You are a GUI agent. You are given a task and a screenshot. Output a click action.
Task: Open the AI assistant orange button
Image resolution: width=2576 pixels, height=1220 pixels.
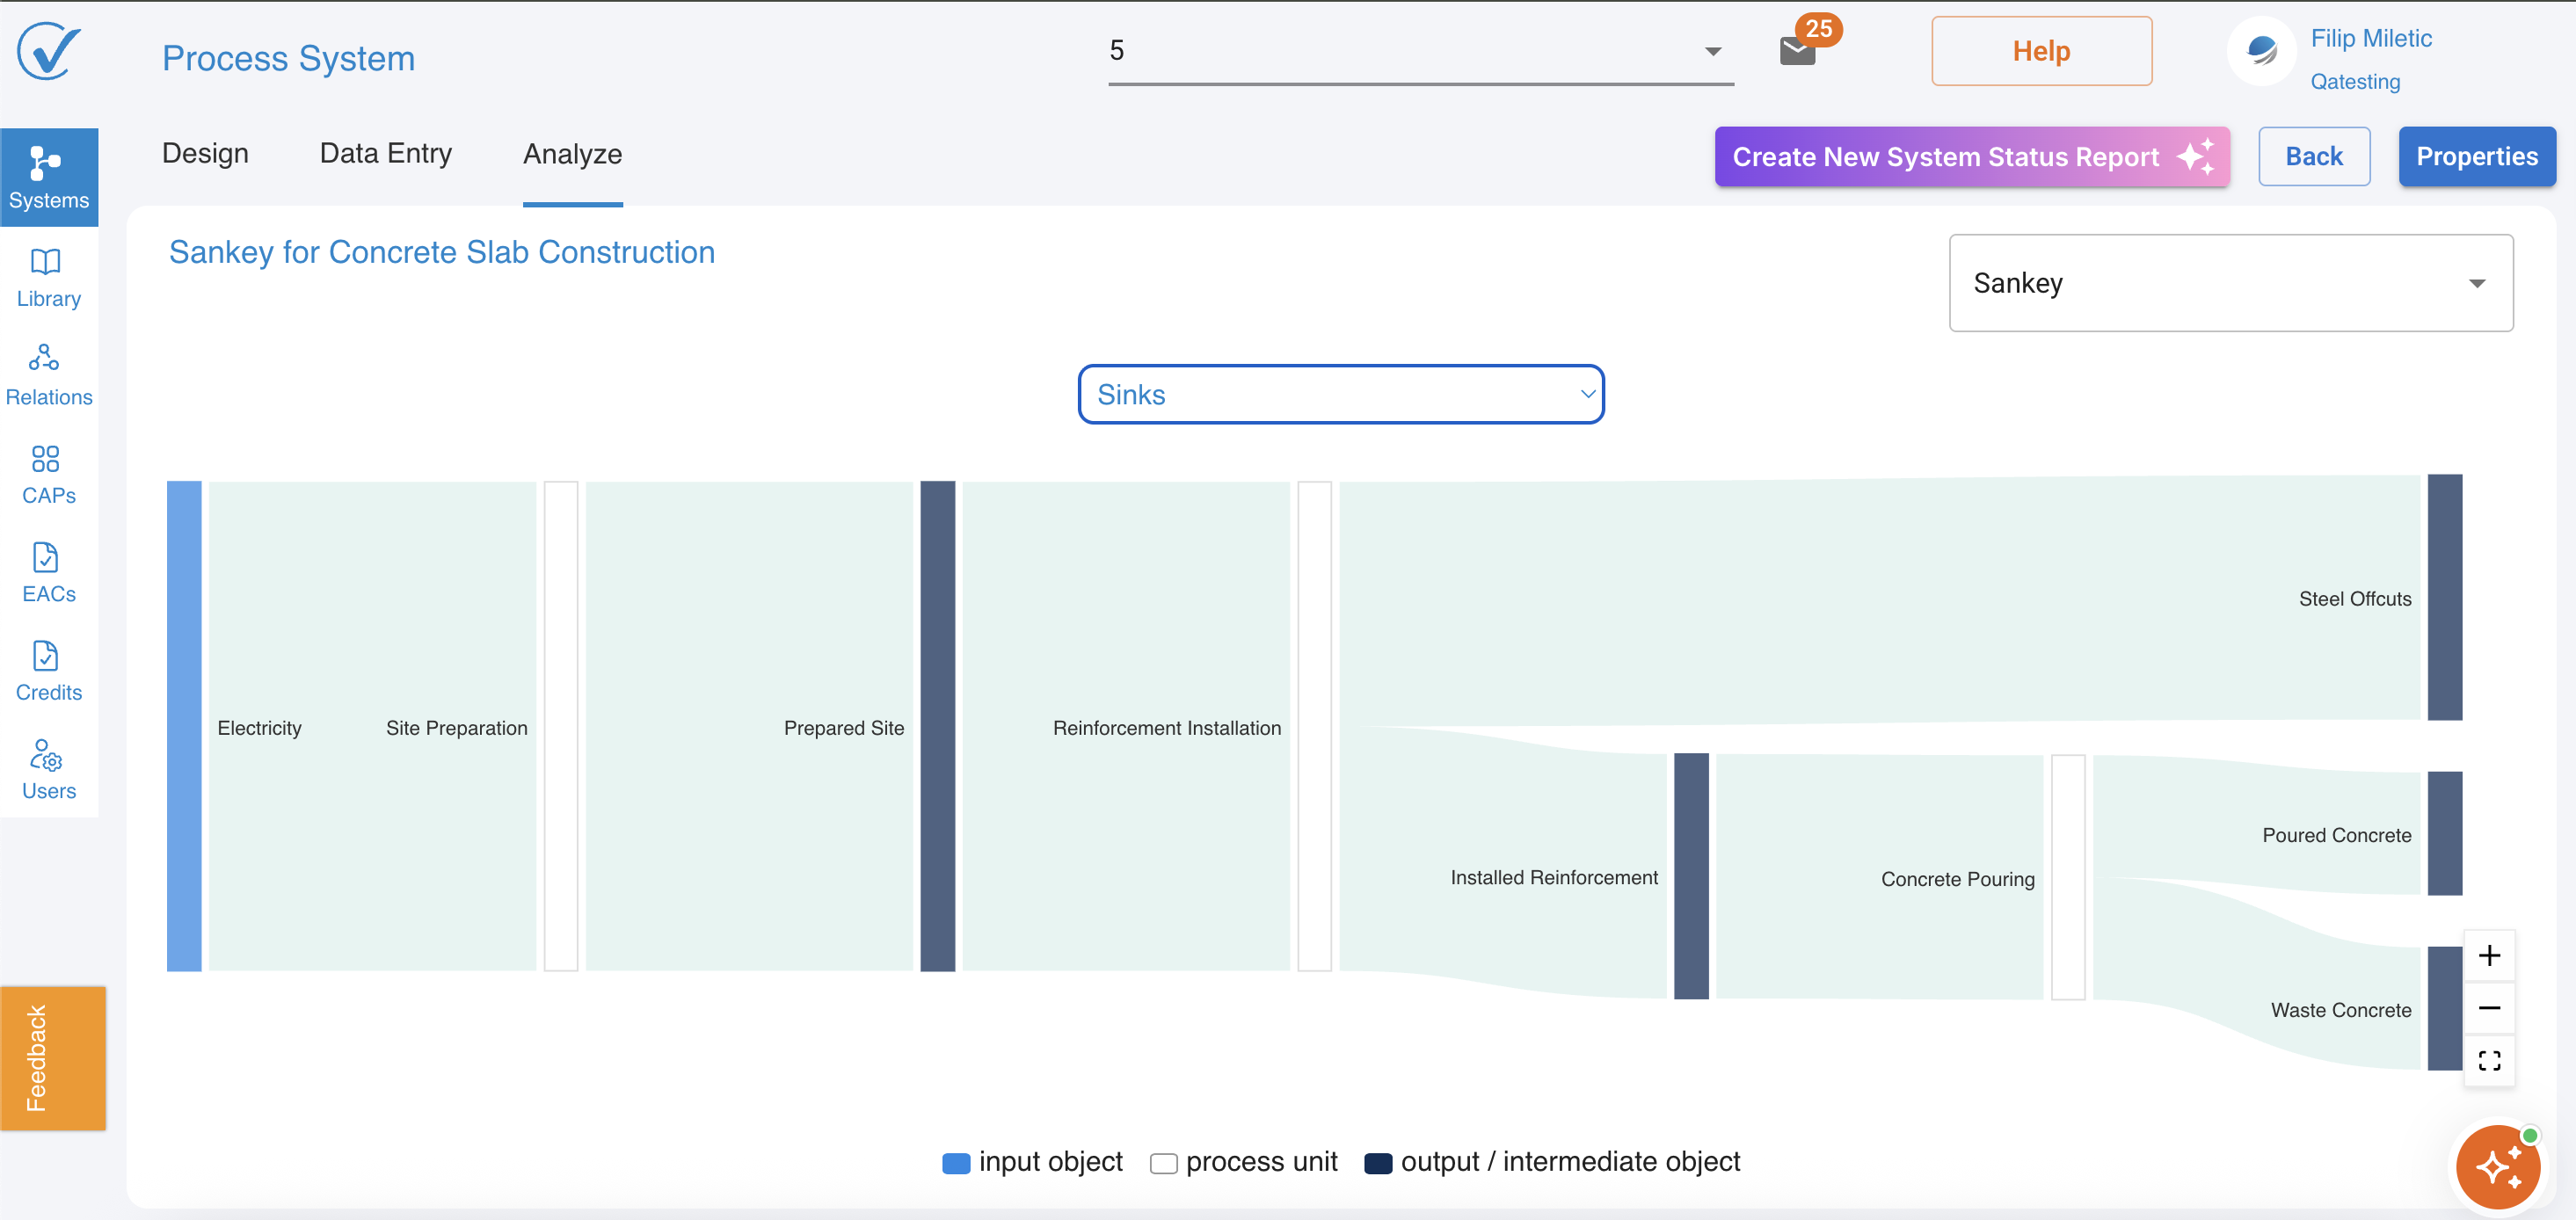point(2497,1166)
